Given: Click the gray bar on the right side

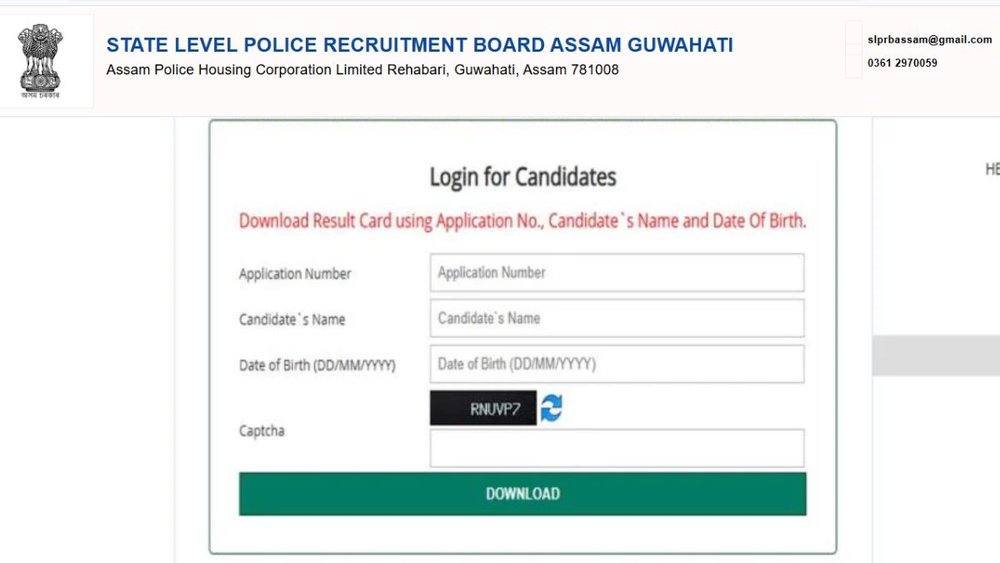Looking at the screenshot, I should click(936, 355).
